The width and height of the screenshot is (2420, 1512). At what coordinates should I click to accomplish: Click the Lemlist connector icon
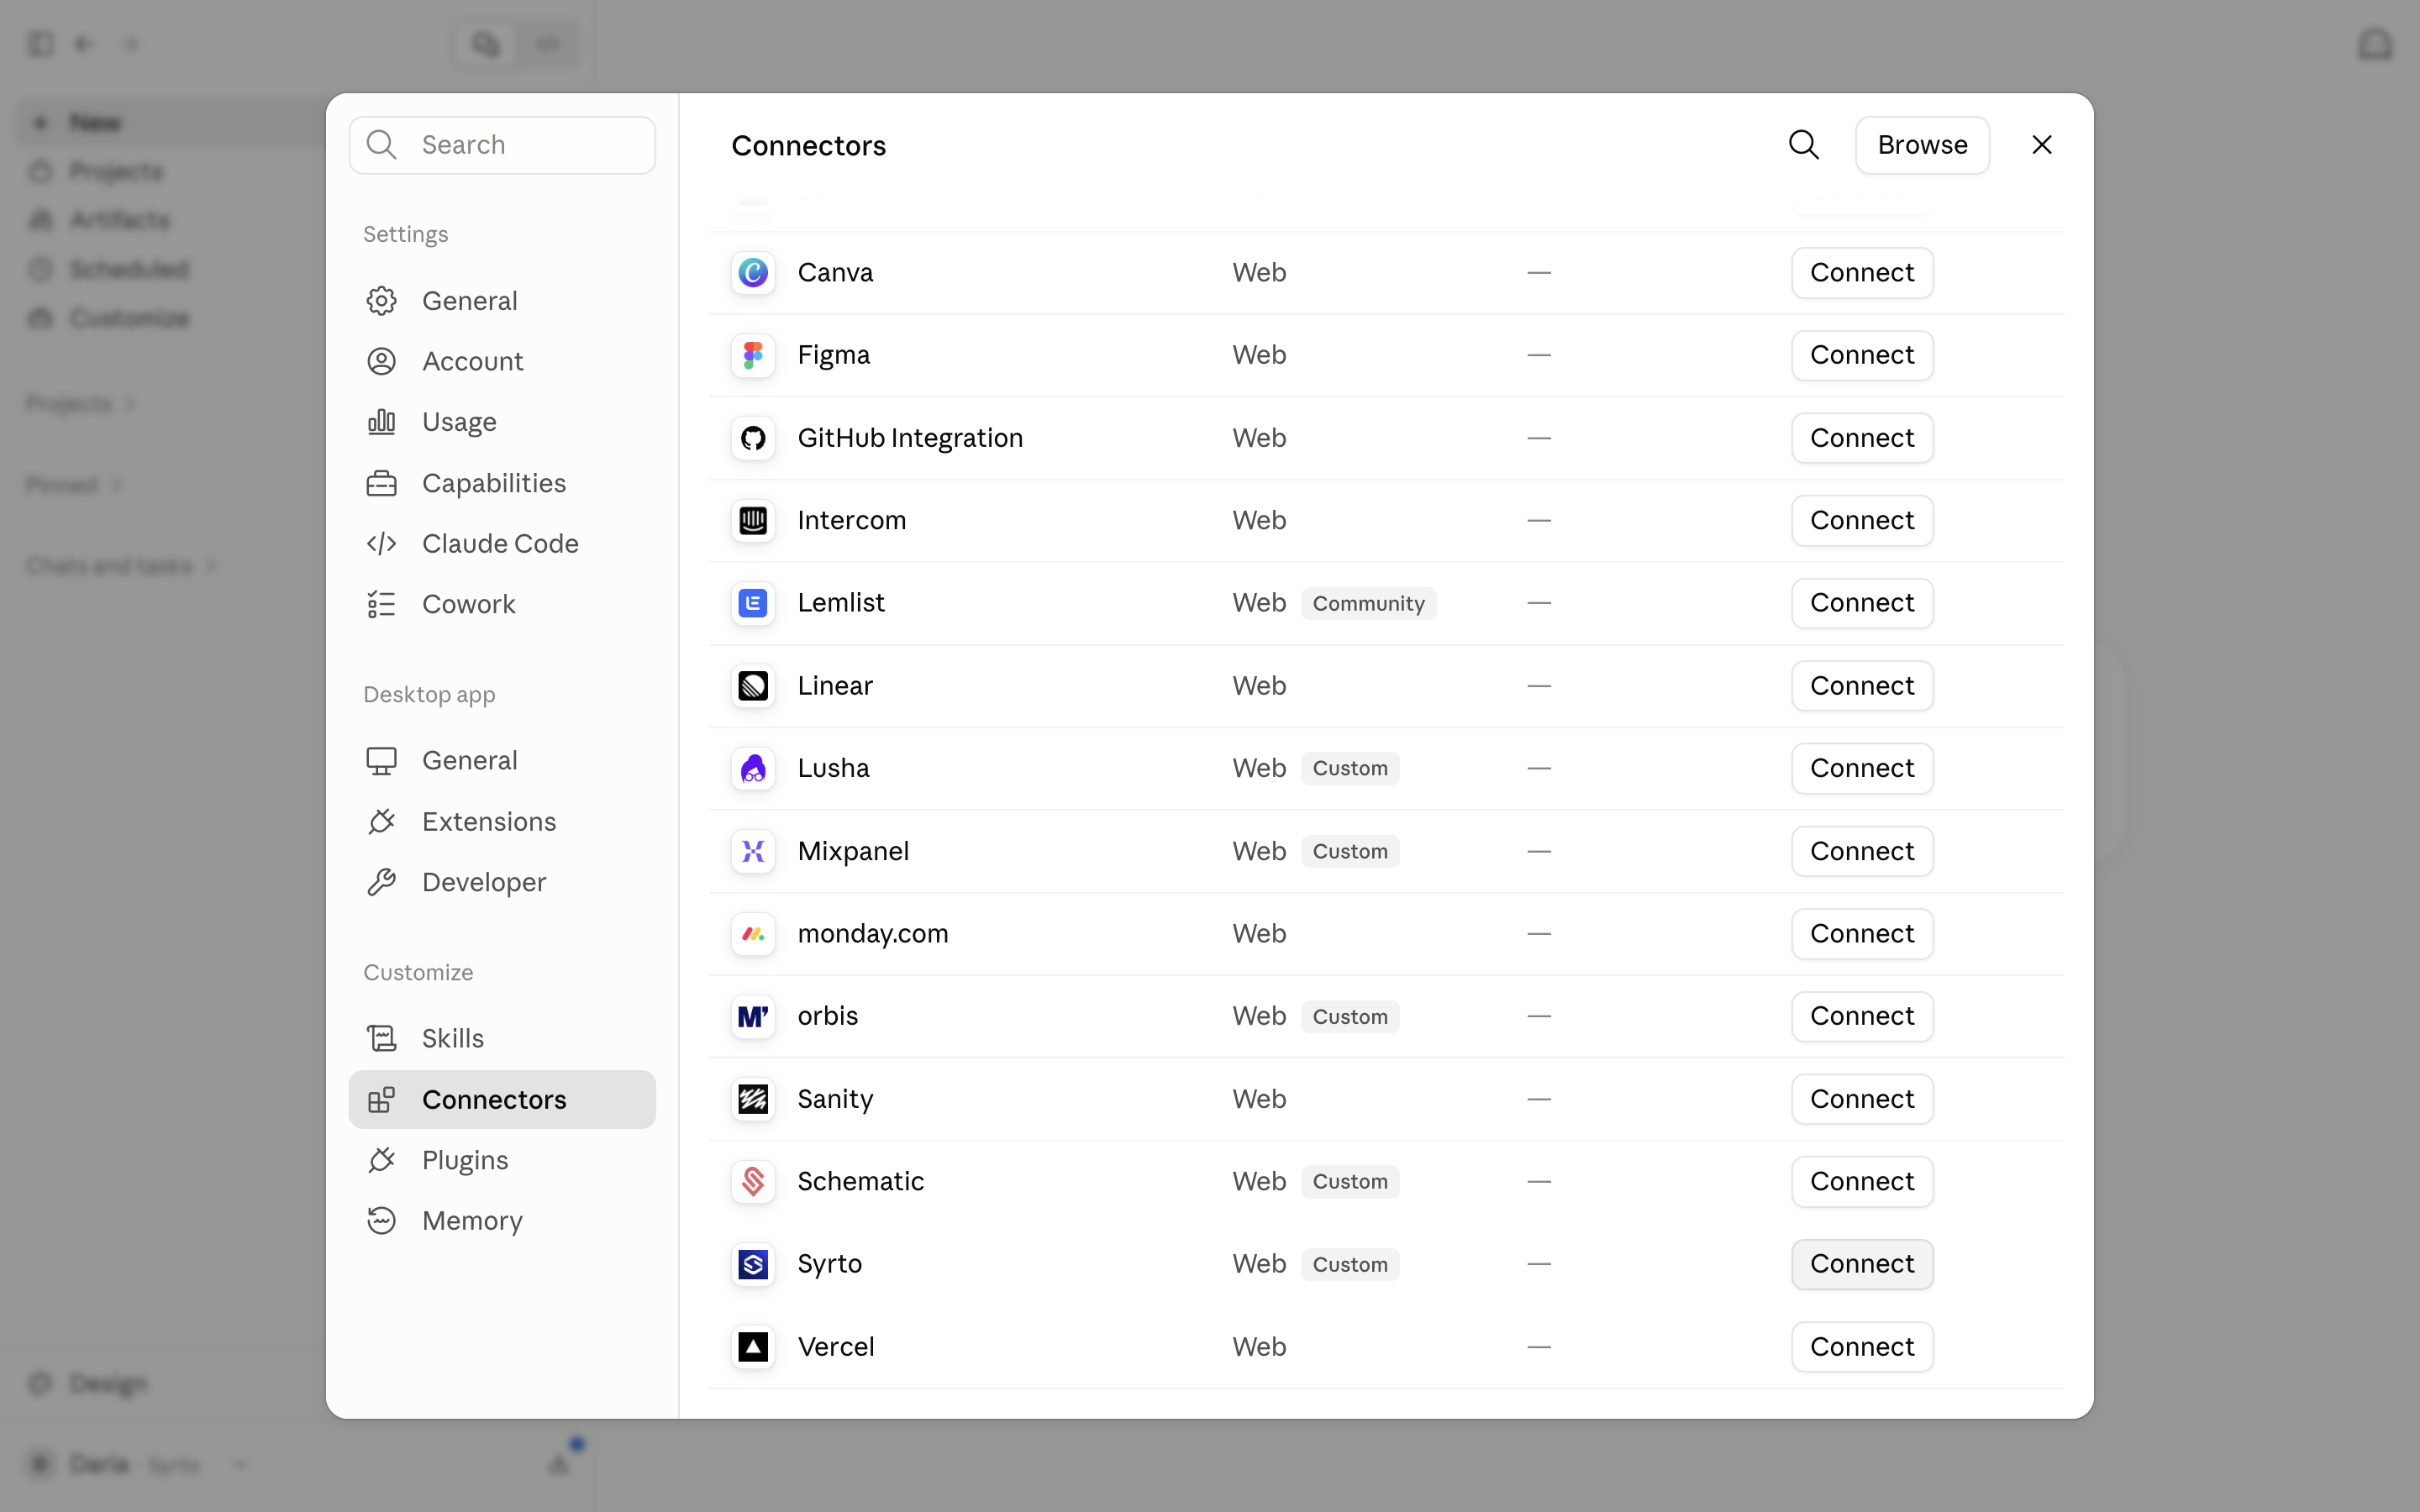[753, 603]
